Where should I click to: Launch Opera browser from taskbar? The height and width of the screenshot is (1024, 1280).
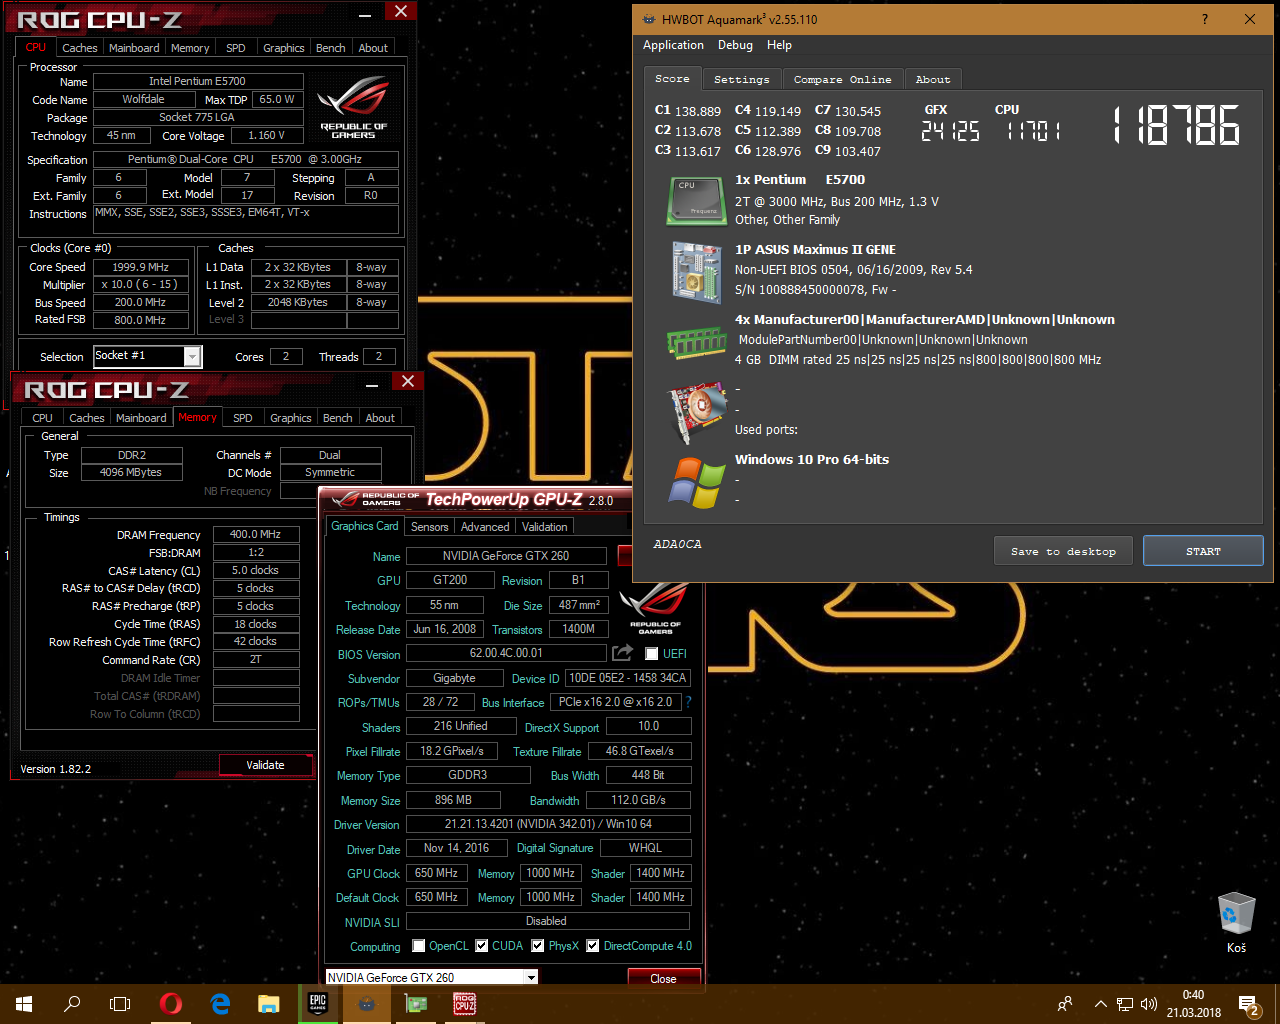pyautogui.click(x=171, y=1004)
